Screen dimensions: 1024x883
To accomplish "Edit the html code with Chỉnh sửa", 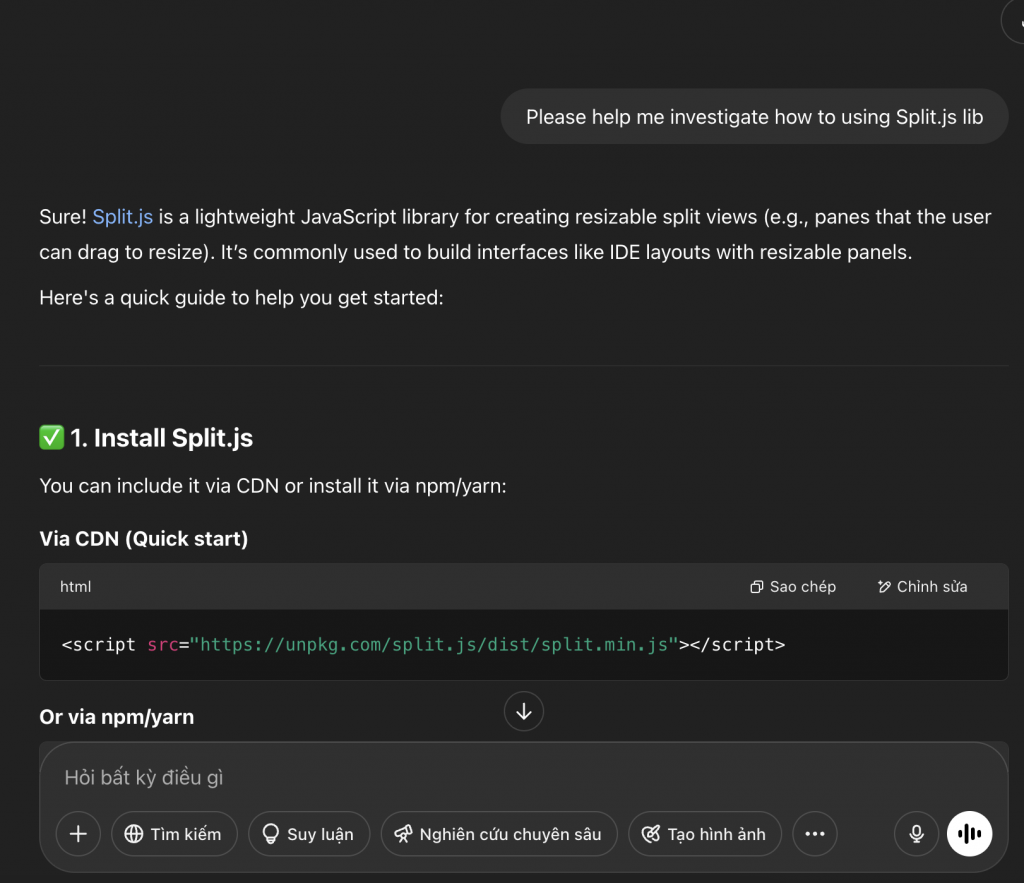I will [922, 586].
